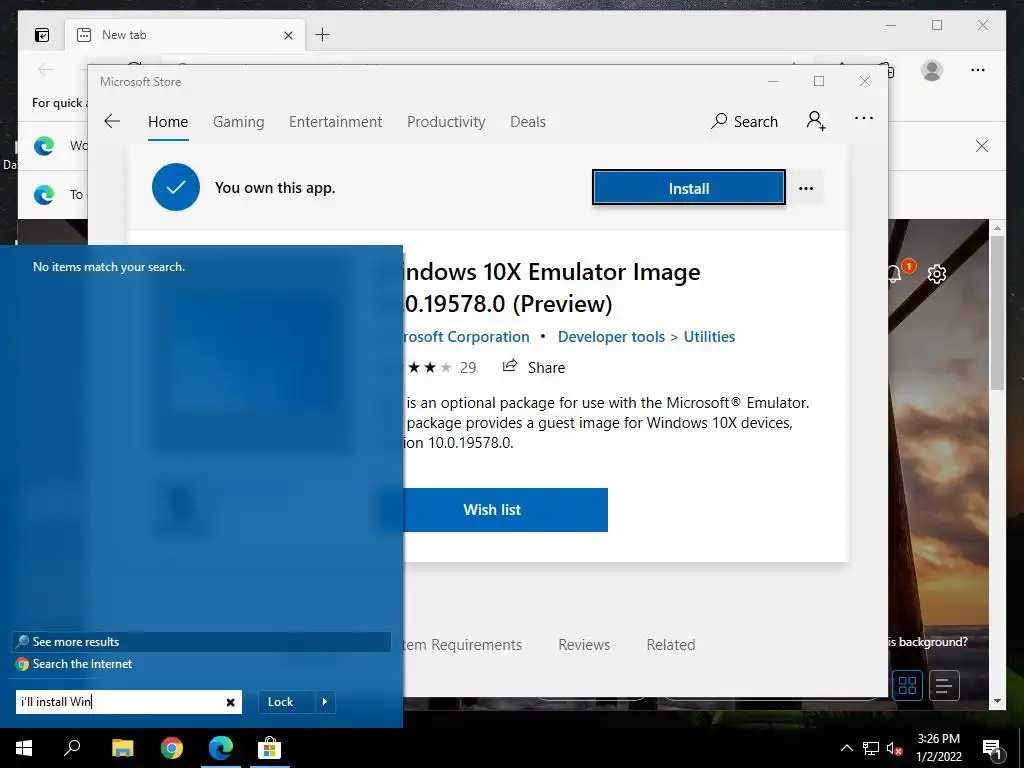Open taskbar search magnifier
Image resolution: width=1024 pixels, height=768 pixels.
[x=72, y=748]
